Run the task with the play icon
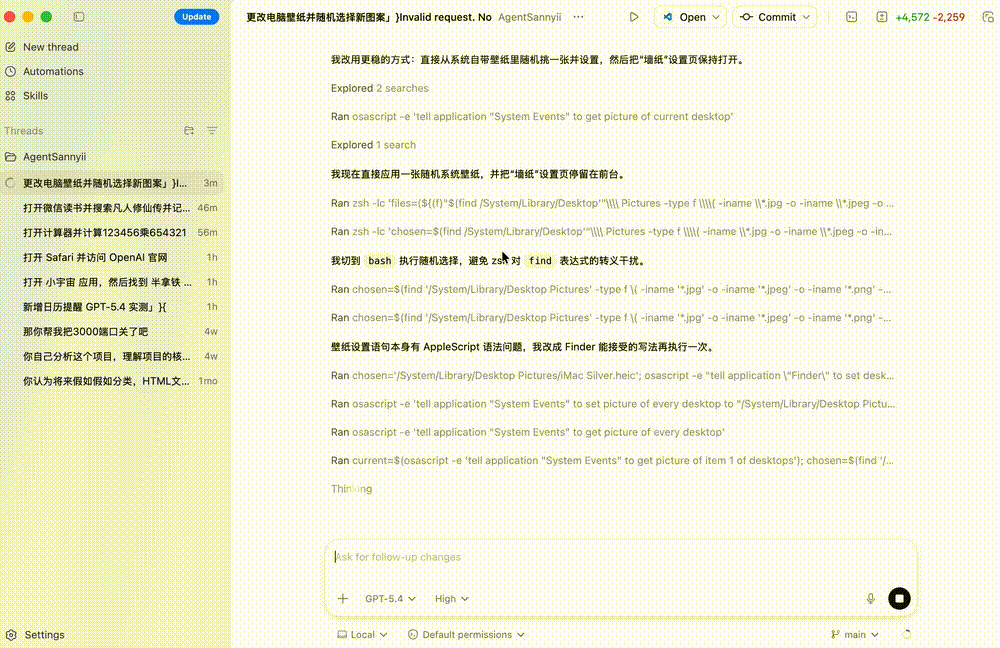Screen dimensions: 1000x648 (635, 17)
